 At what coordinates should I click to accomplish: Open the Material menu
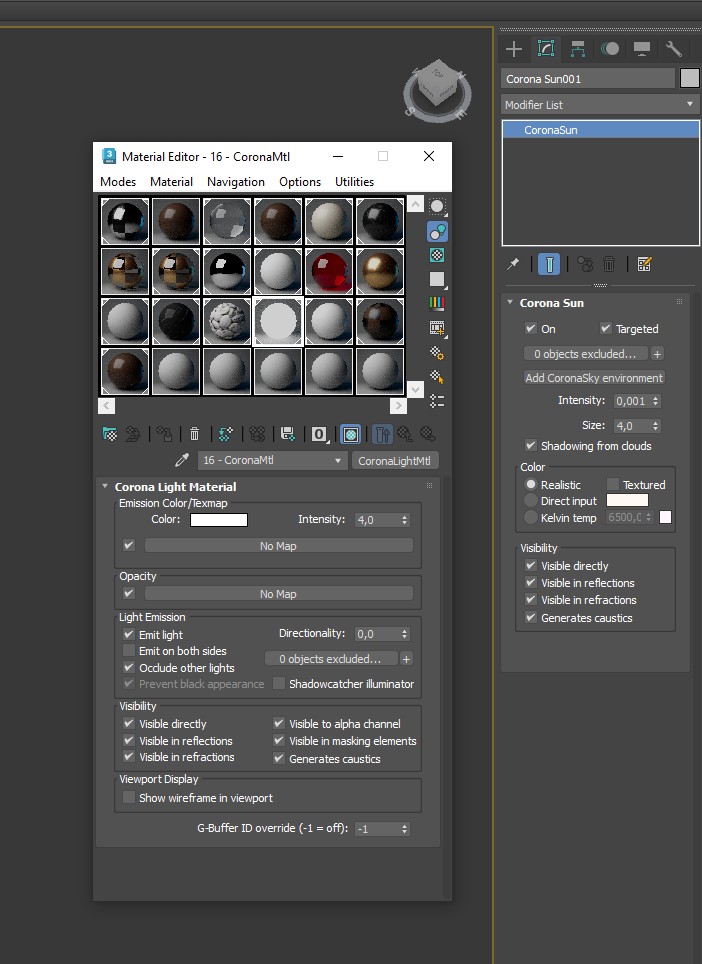click(172, 181)
